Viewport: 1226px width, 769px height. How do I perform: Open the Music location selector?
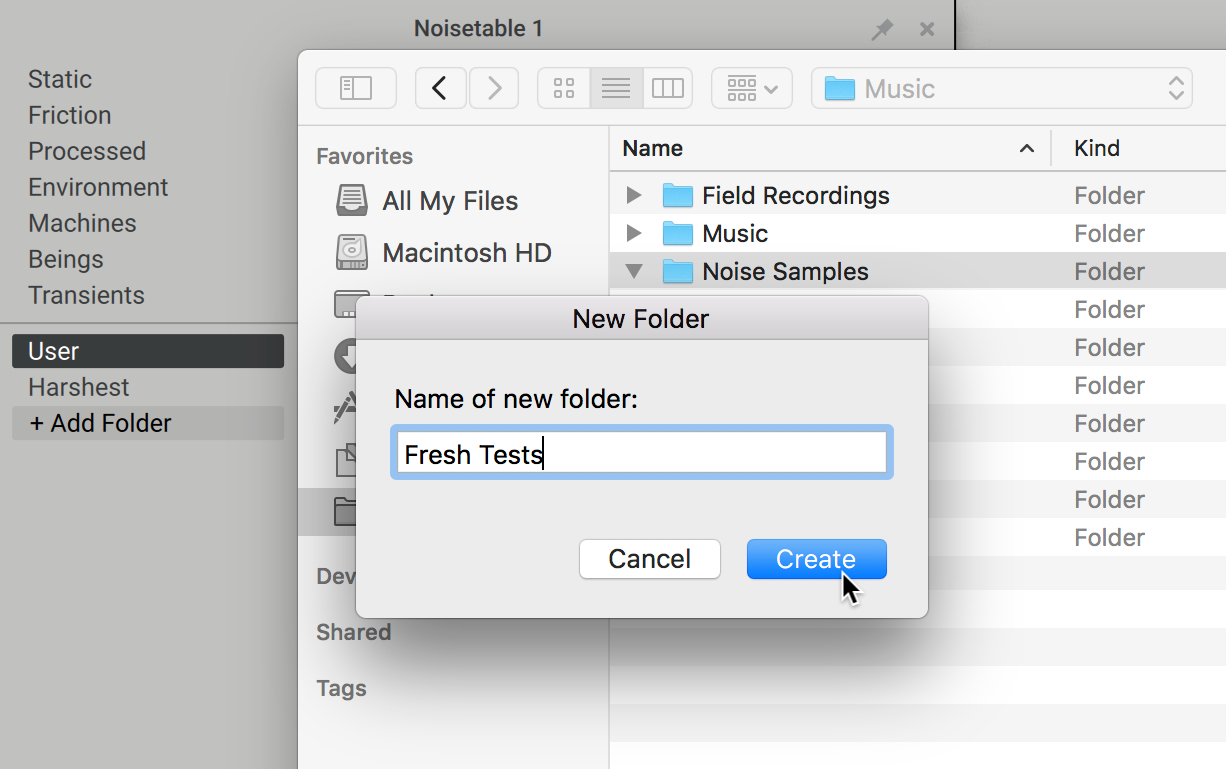coord(1176,88)
